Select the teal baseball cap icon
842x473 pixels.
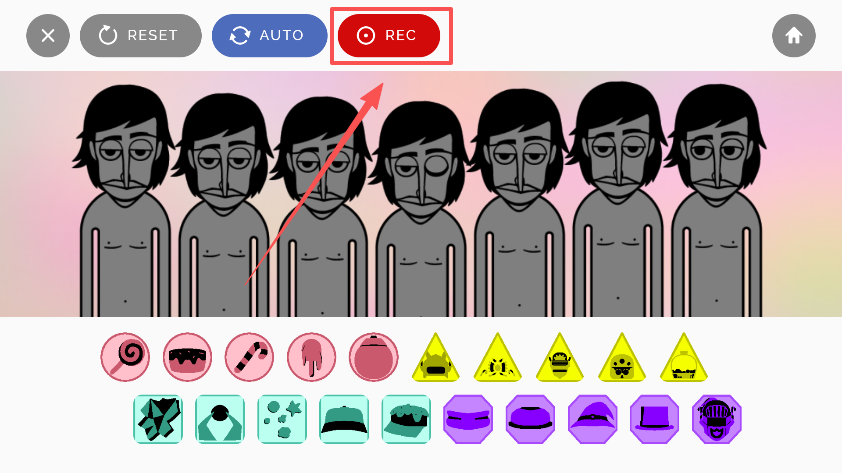344,419
